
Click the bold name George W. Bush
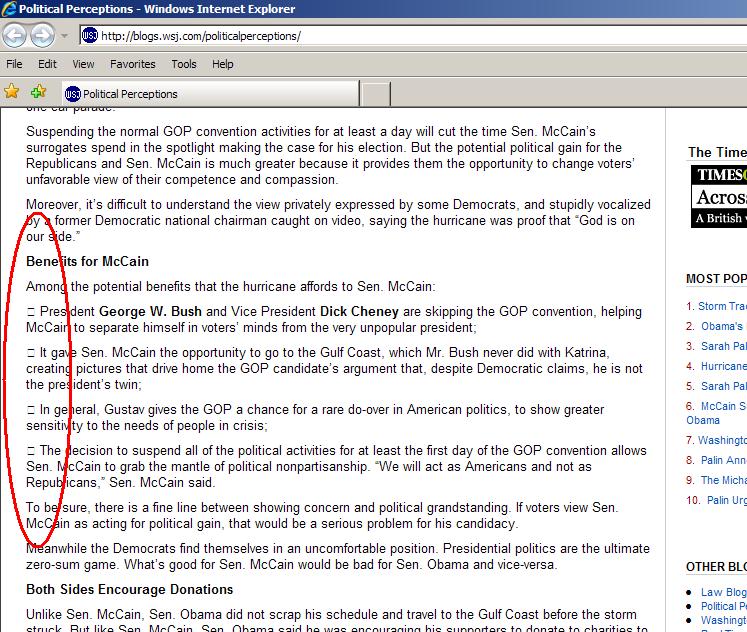pyautogui.click(x=151, y=311)
